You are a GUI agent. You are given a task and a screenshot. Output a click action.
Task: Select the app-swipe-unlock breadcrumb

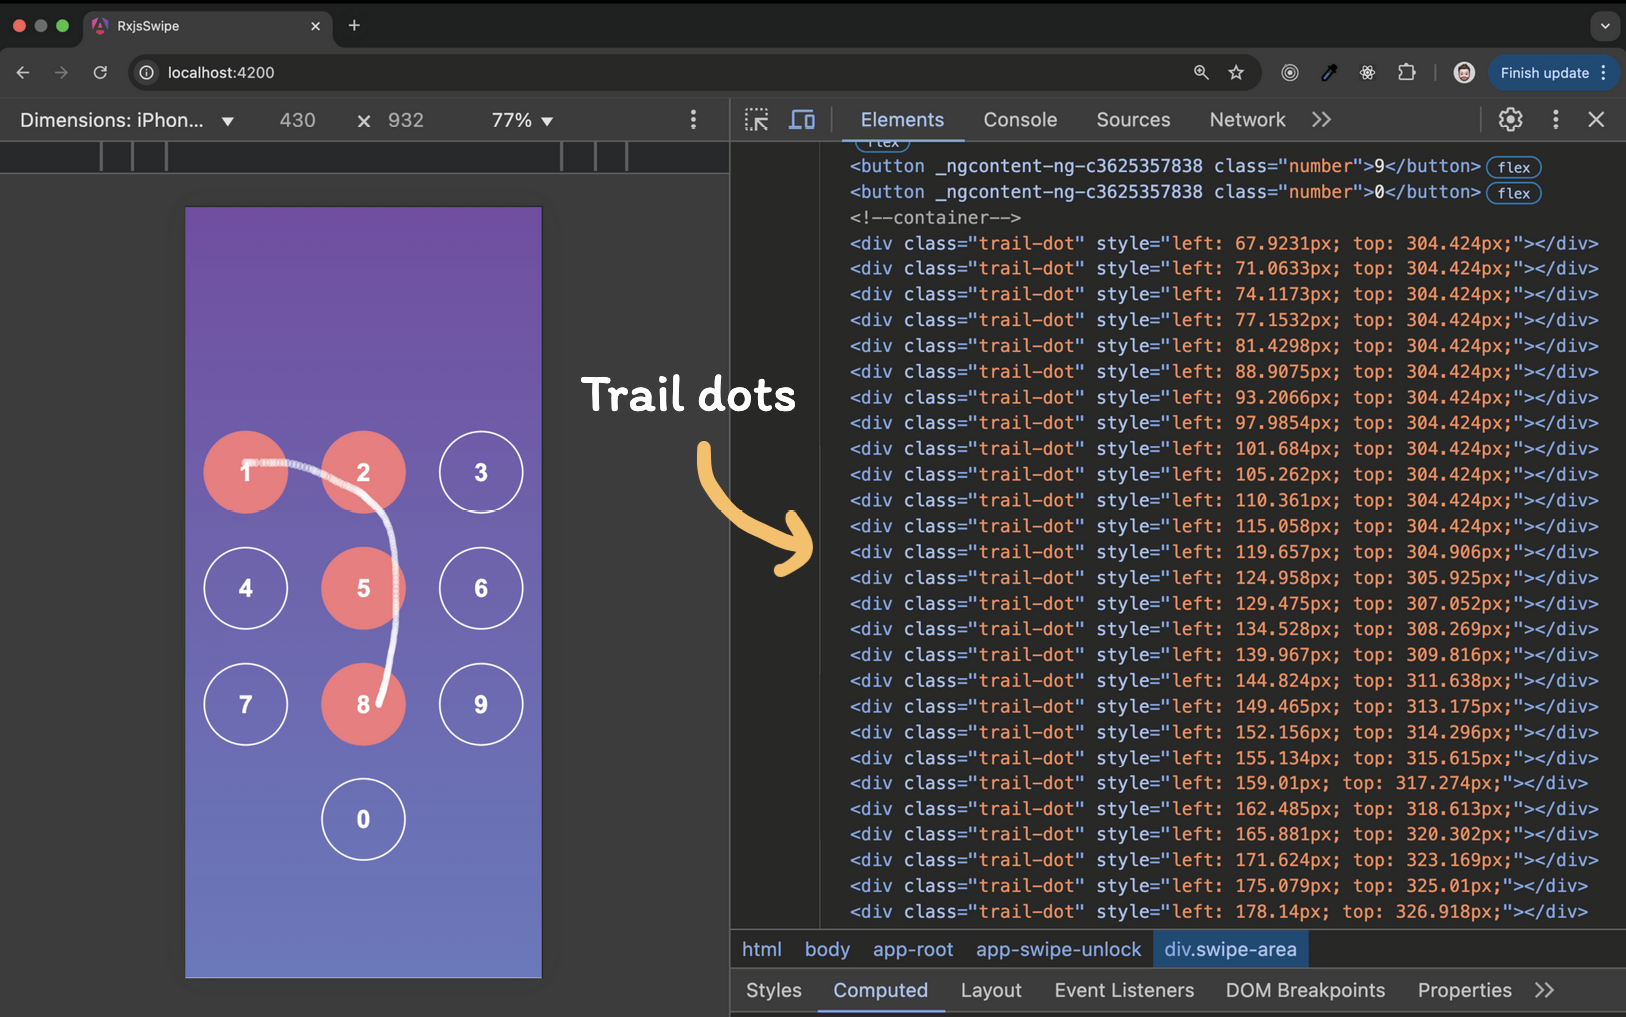tap(1058, 949)
